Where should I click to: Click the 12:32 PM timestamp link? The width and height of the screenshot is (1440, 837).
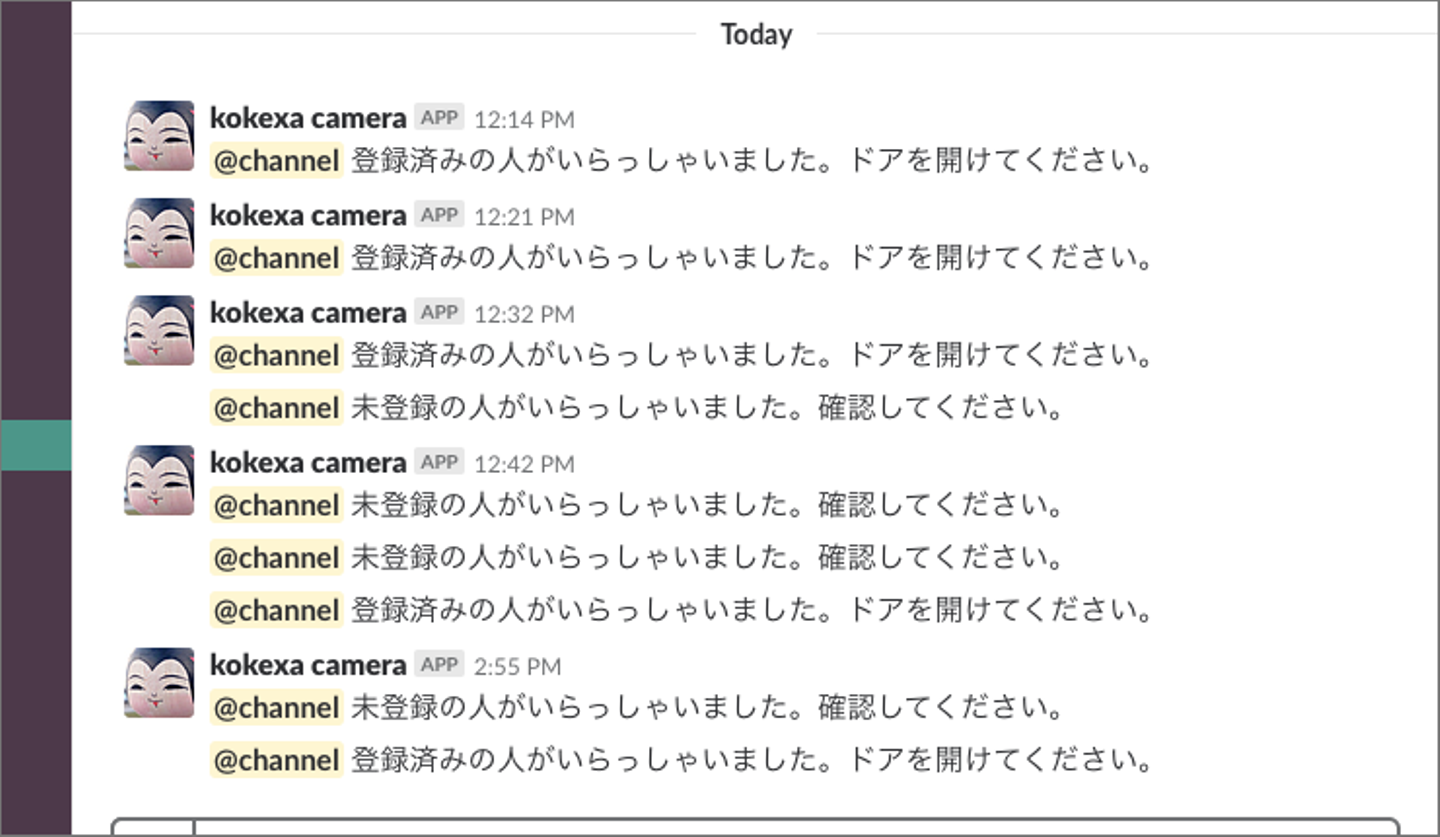pyautogui.click(x=524, y=314)
